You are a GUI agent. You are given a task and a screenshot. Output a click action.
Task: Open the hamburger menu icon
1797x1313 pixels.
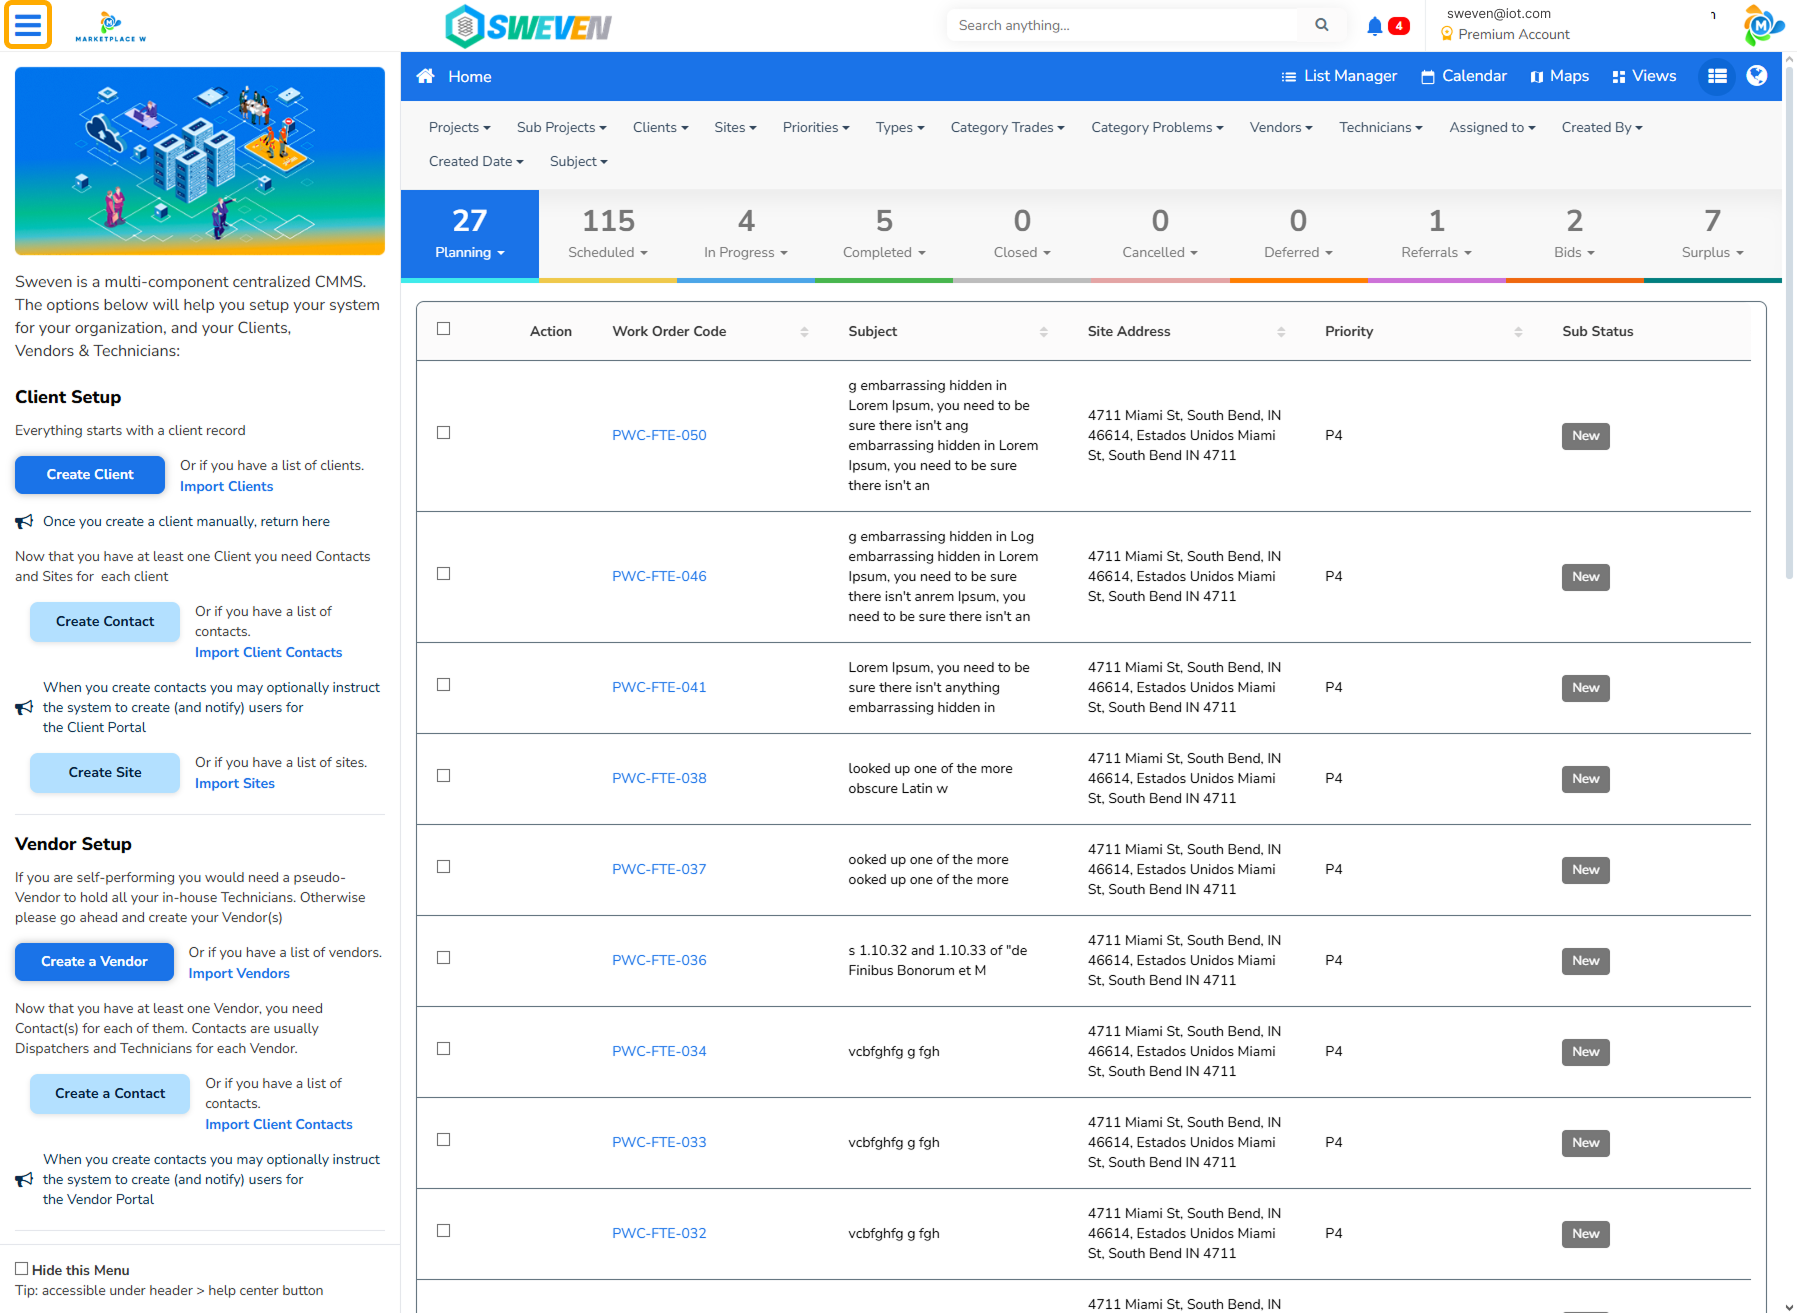coord(28,25)
